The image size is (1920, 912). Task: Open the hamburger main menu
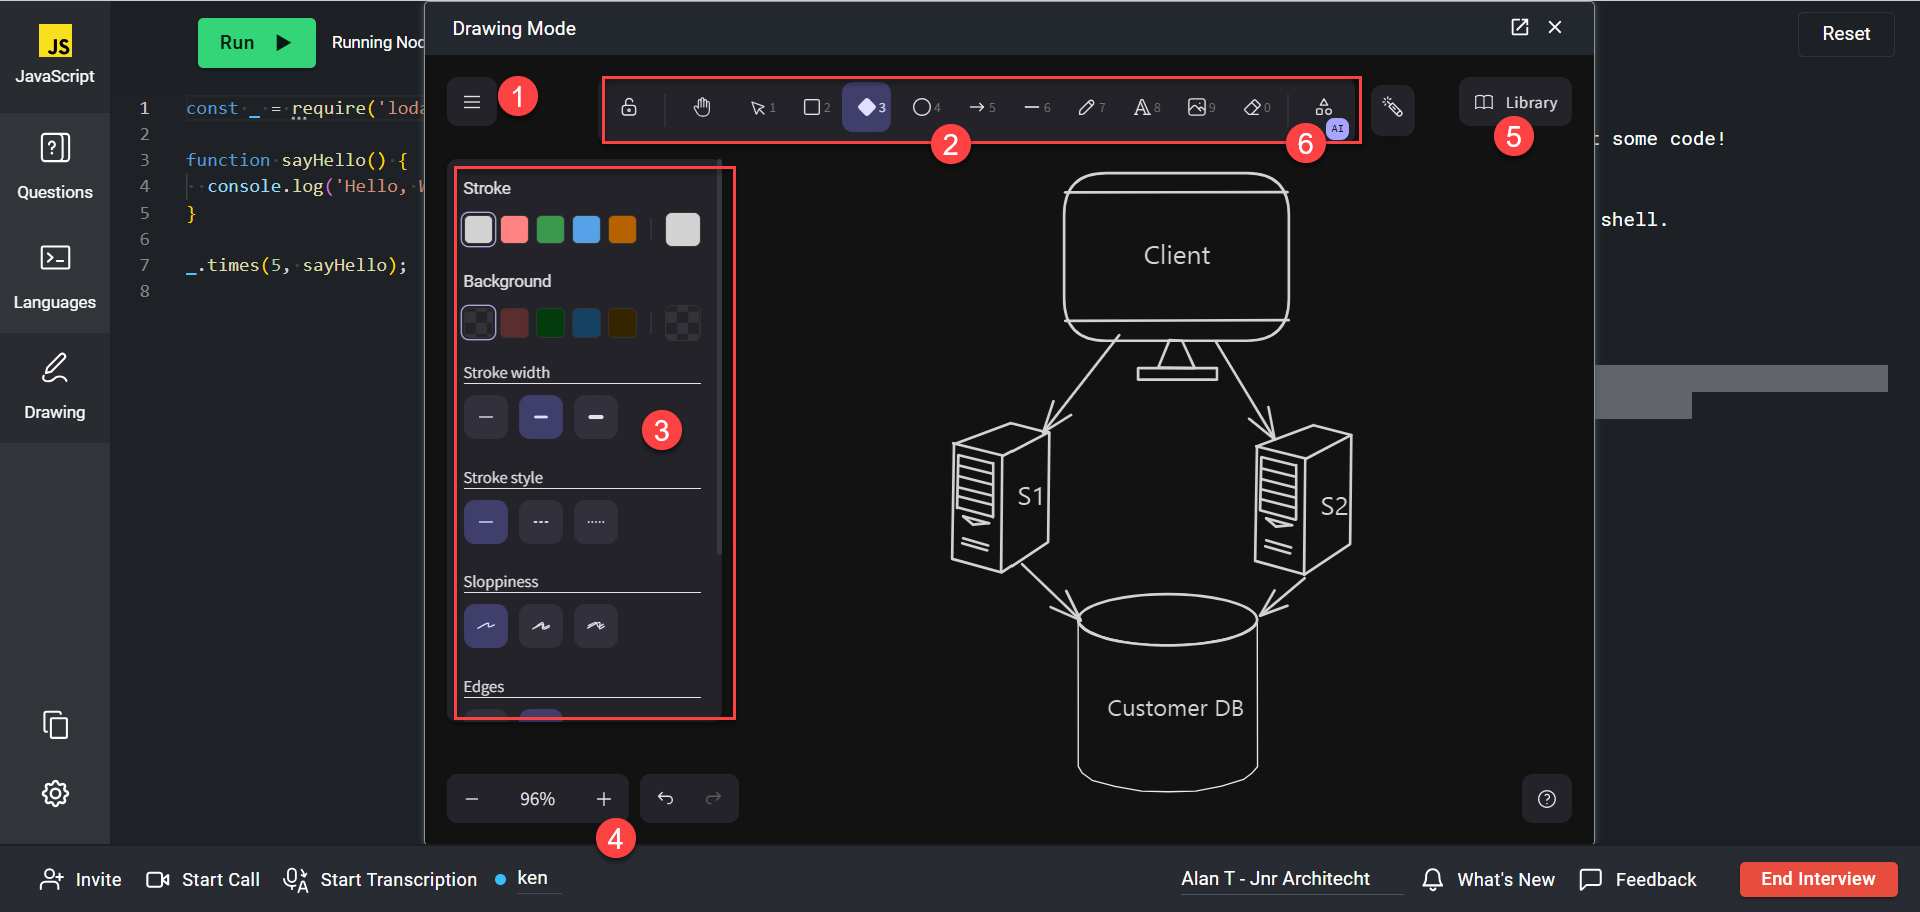click(x=472, y=102)
